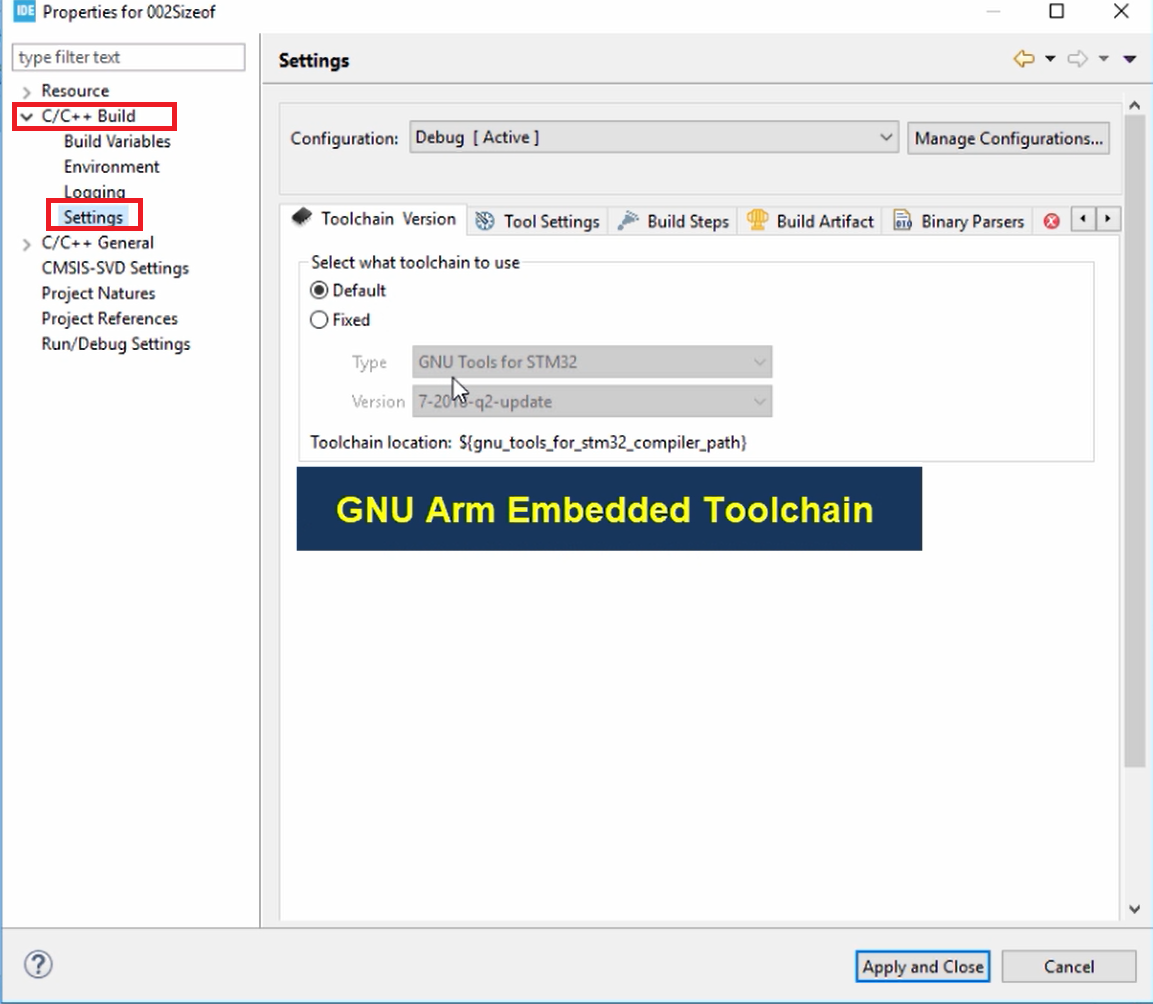Click the red error tab icon
The width and height of the screenshot is (1153, 1004).
(1052, 221)
